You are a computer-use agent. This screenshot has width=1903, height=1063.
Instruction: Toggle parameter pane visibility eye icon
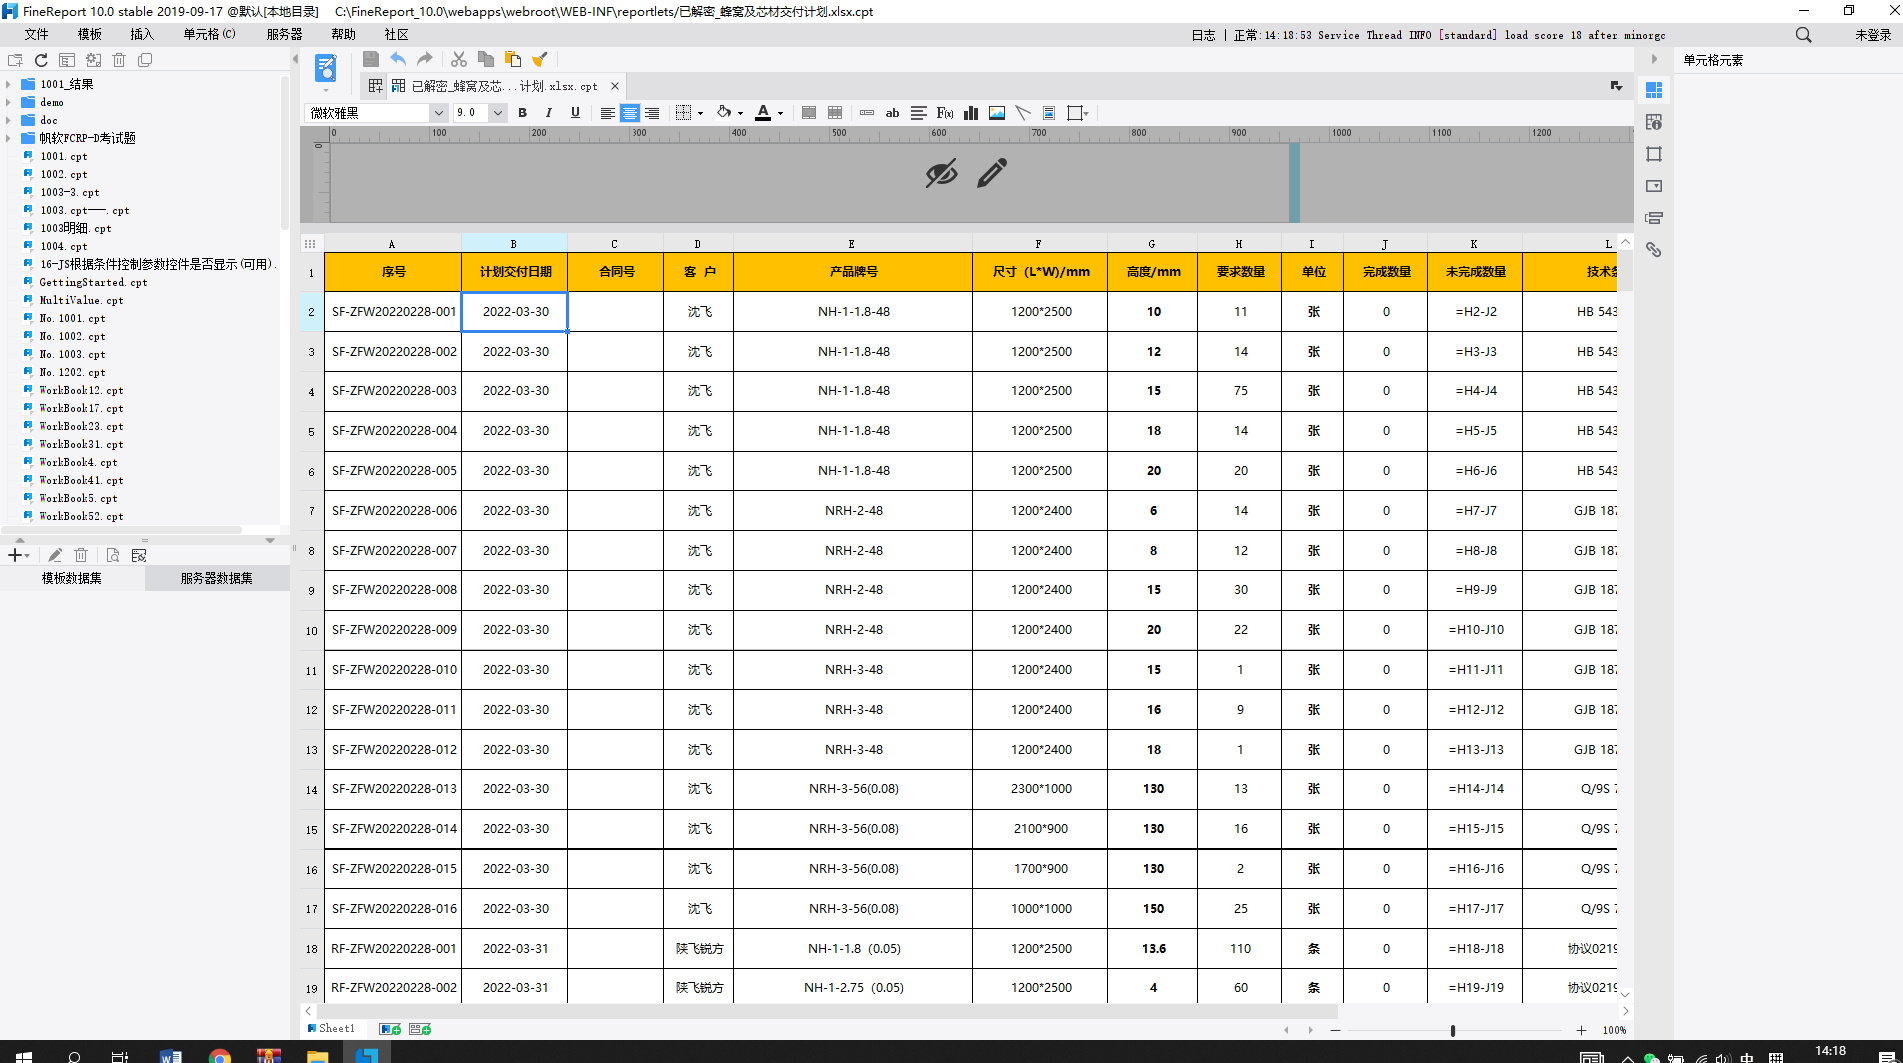coord(941,173)
